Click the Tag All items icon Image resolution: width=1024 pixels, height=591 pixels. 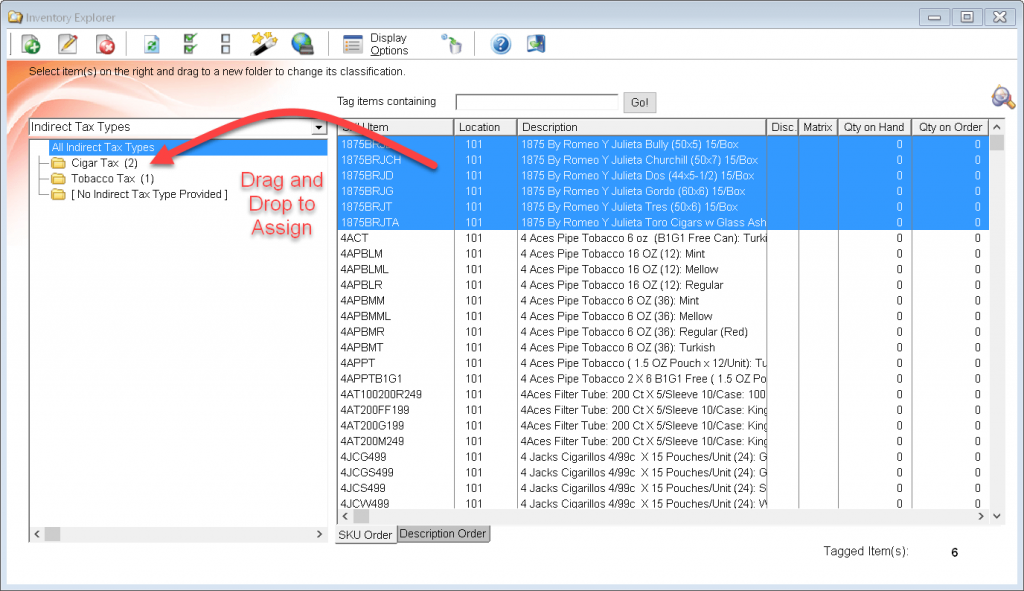click(x=189, y=43)
